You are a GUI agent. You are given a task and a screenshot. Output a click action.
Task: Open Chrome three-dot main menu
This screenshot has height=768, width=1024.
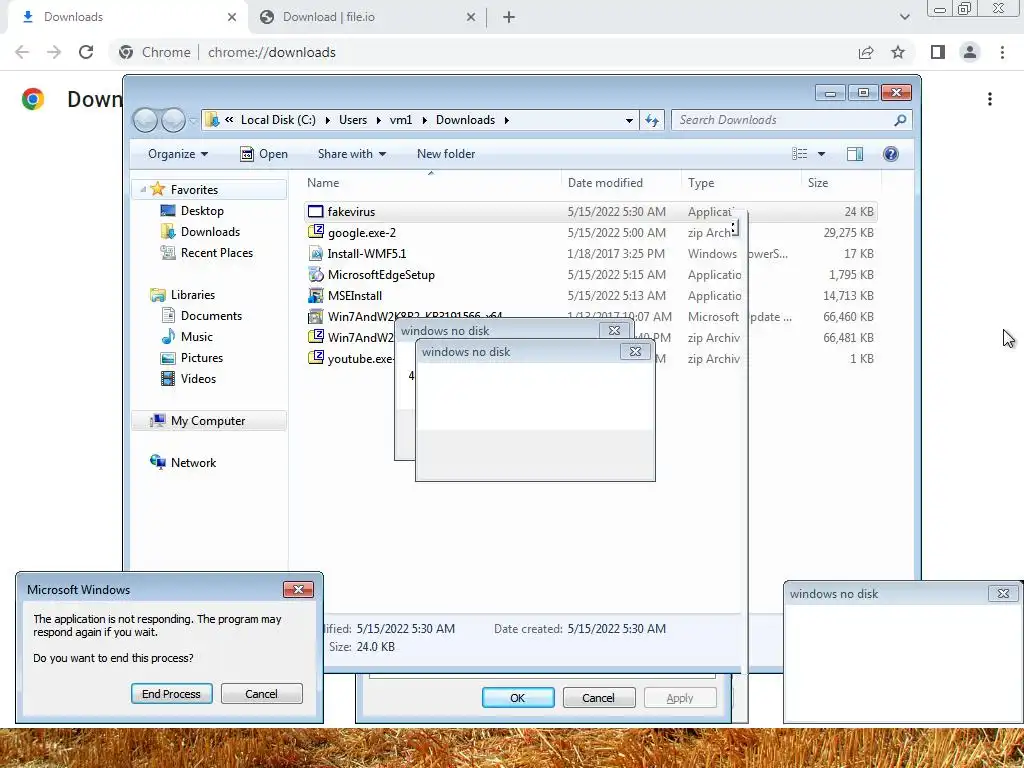1002,52
